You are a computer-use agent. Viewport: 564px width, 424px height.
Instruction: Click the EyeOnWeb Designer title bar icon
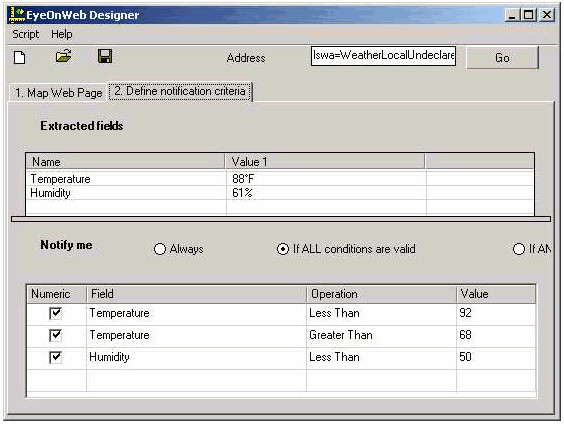point(17,14)
